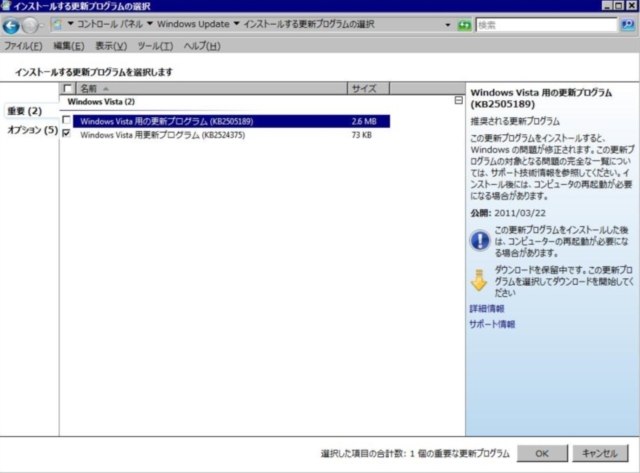Minimize the window
This screenshot has height=473, width=640.
(607, 5)
